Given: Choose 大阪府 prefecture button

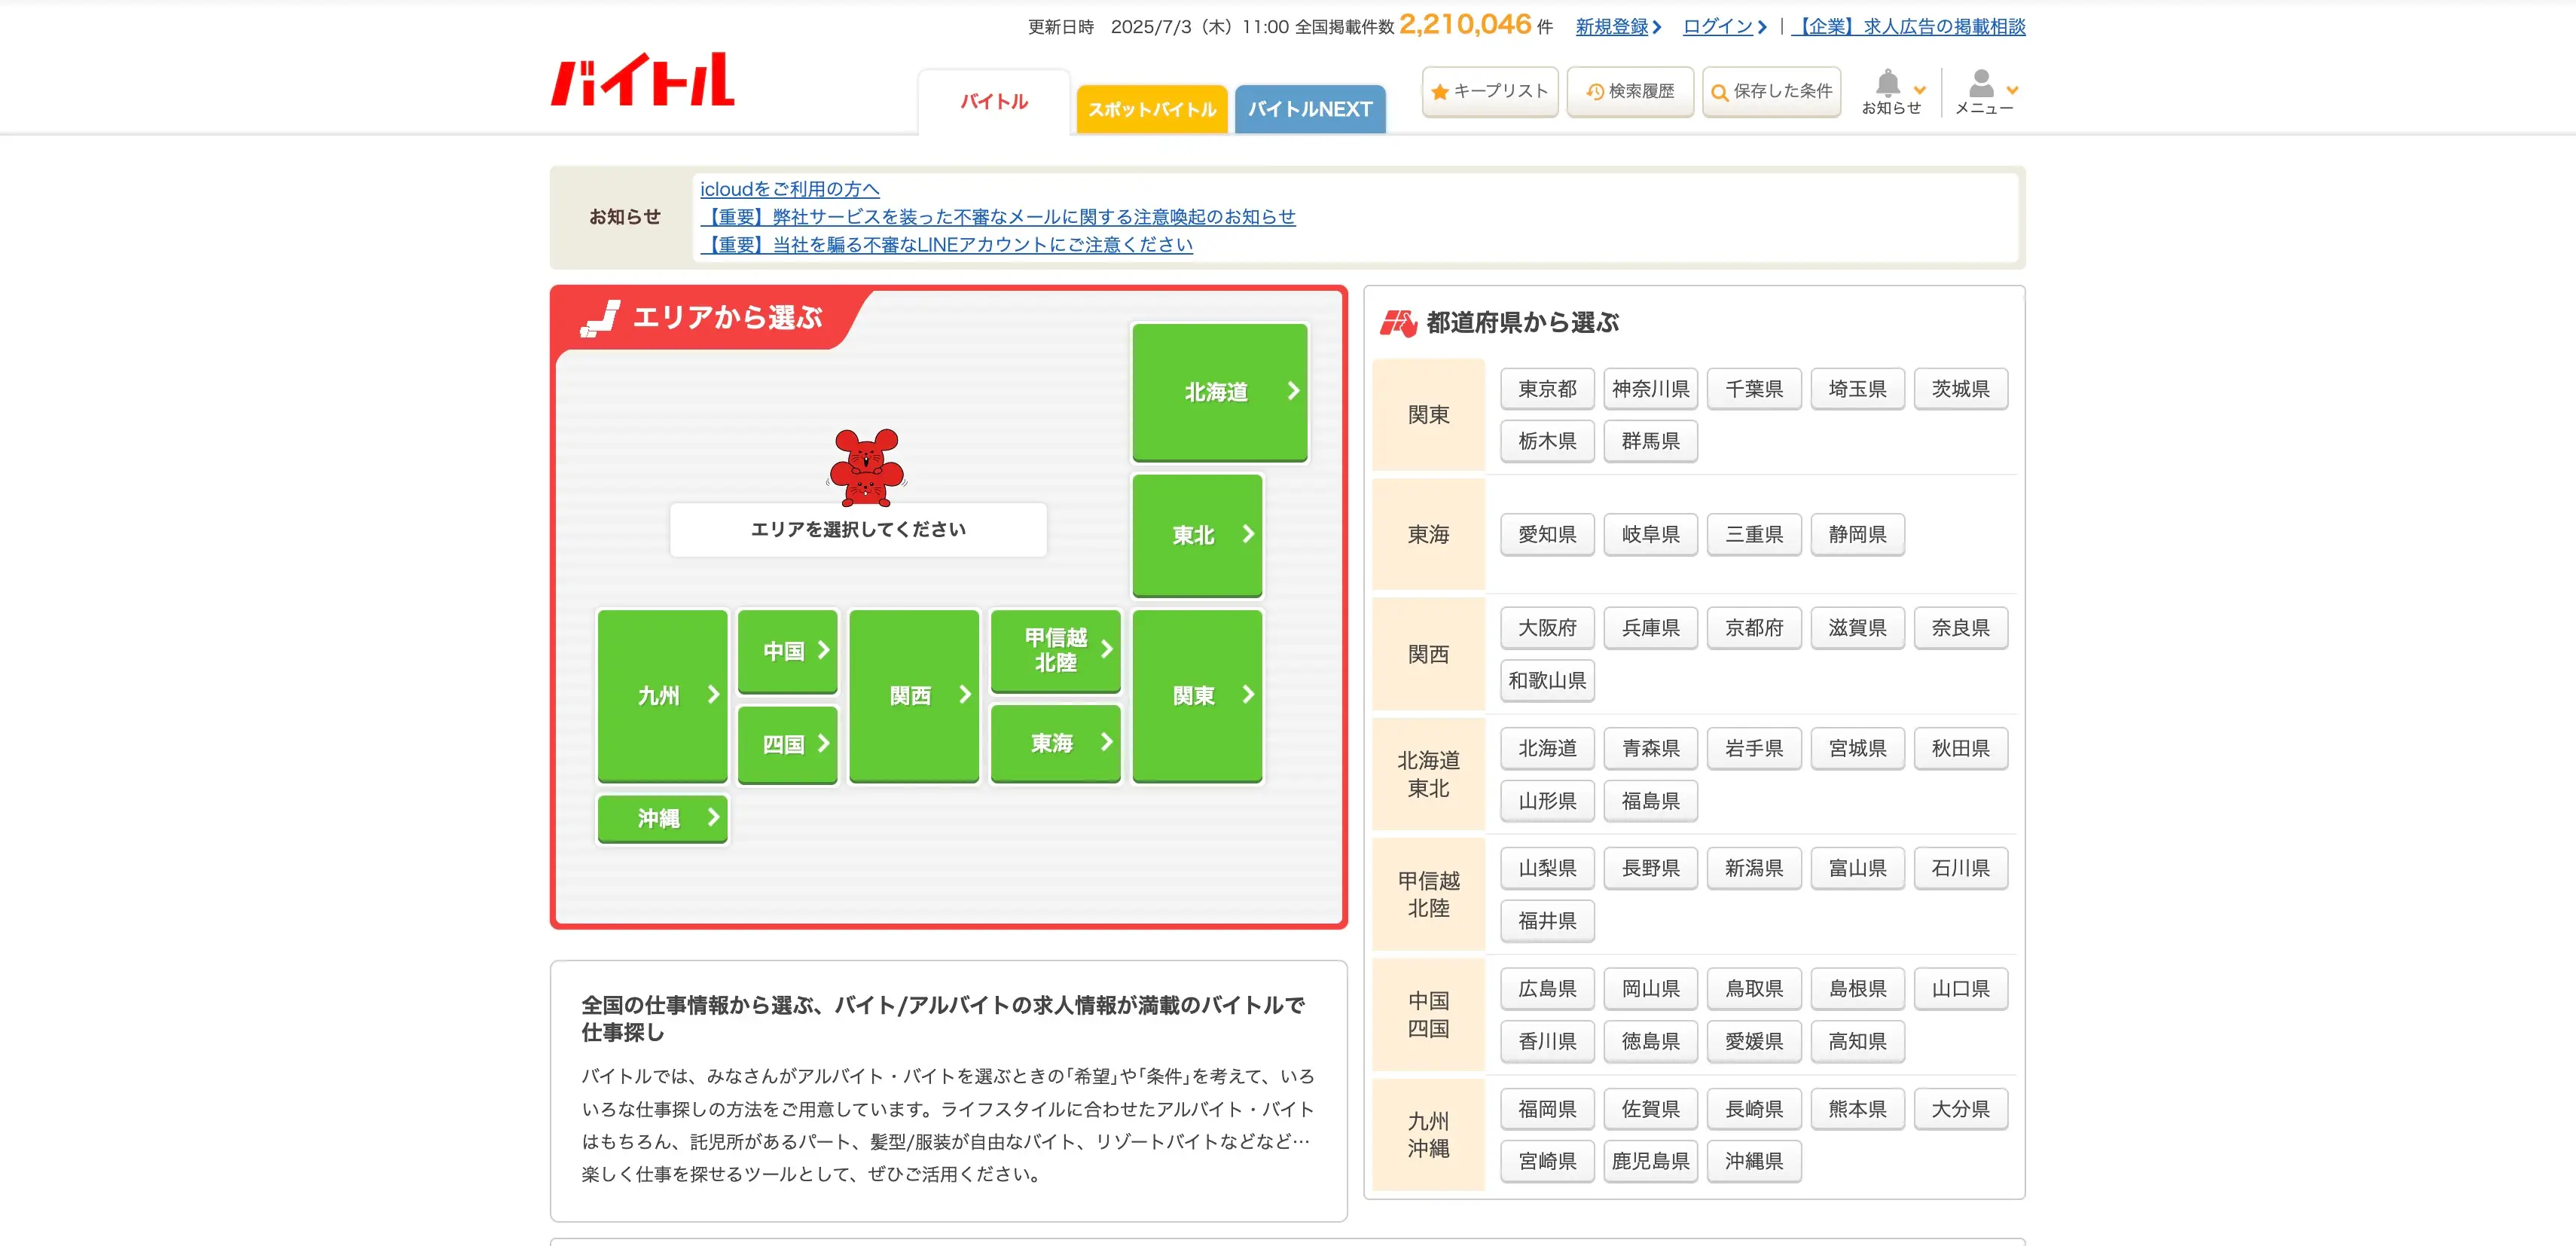Looking at the screenshot, I should coord(1547,628).
